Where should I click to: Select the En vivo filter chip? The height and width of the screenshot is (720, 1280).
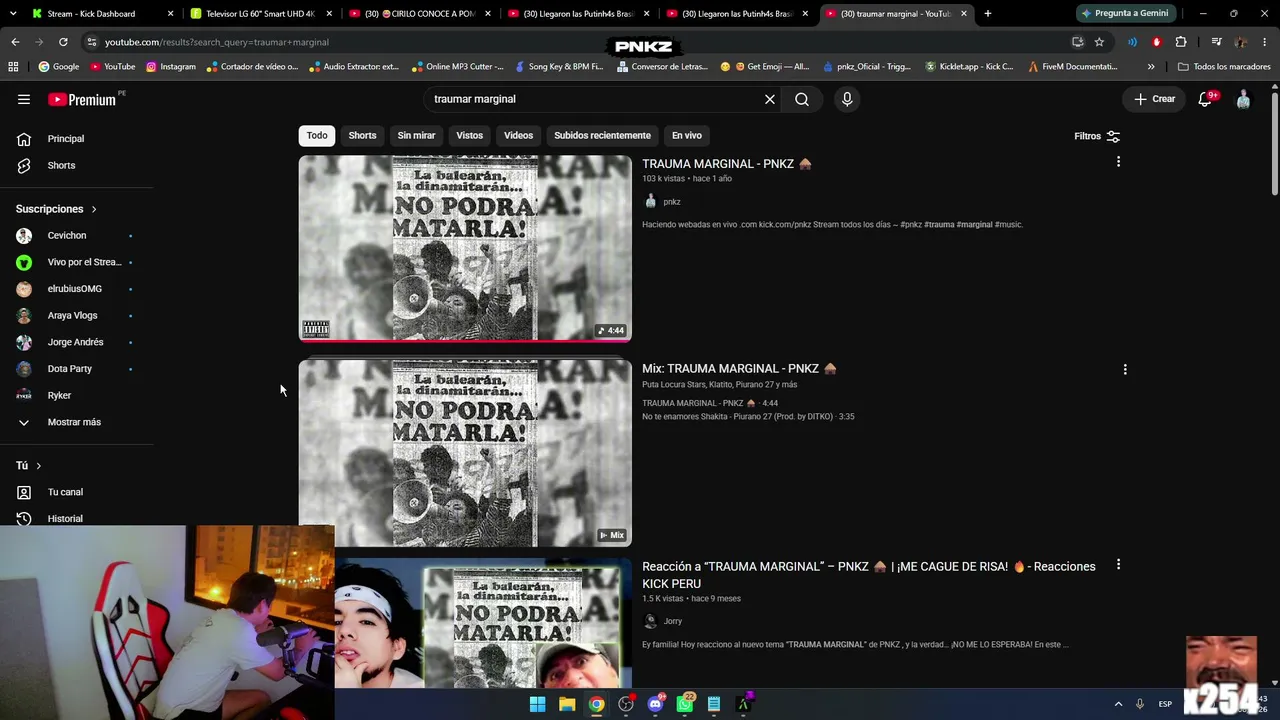pos(686,136)
